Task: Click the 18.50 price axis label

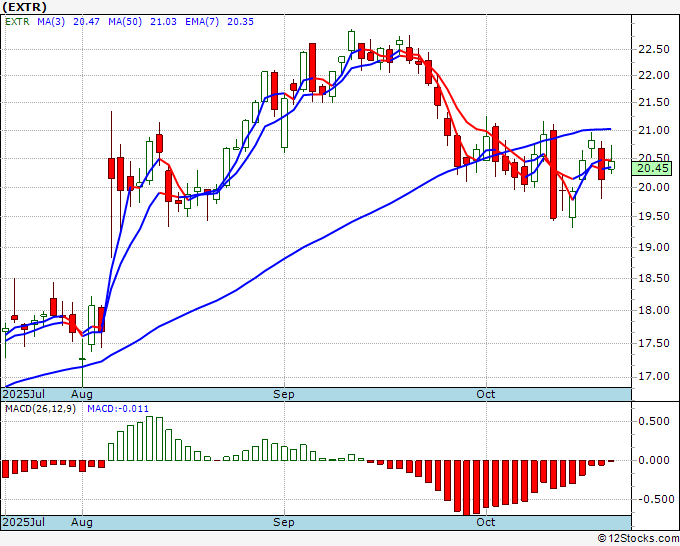Action: click(654, 278)
